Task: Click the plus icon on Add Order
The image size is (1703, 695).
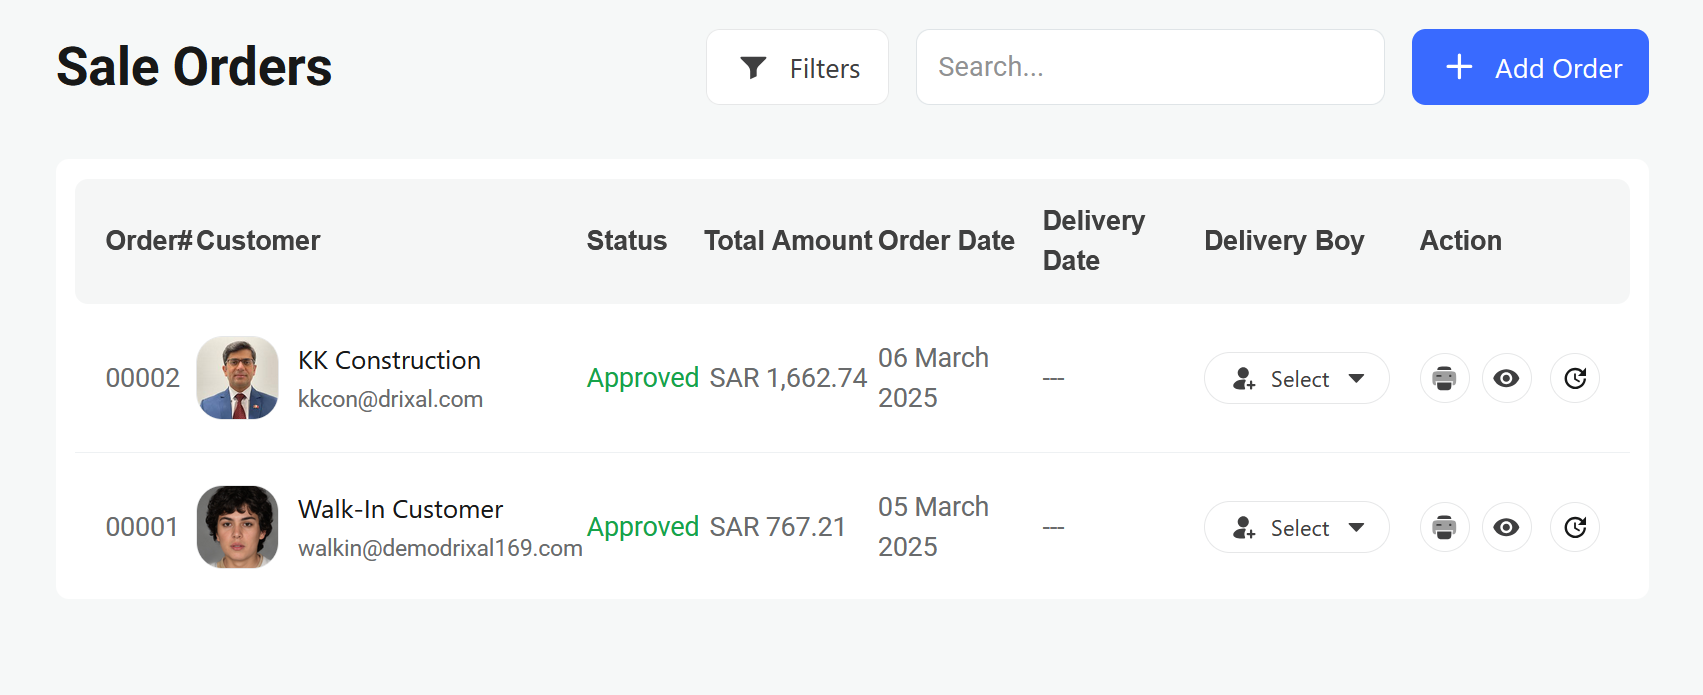Action: (1459, 67)
